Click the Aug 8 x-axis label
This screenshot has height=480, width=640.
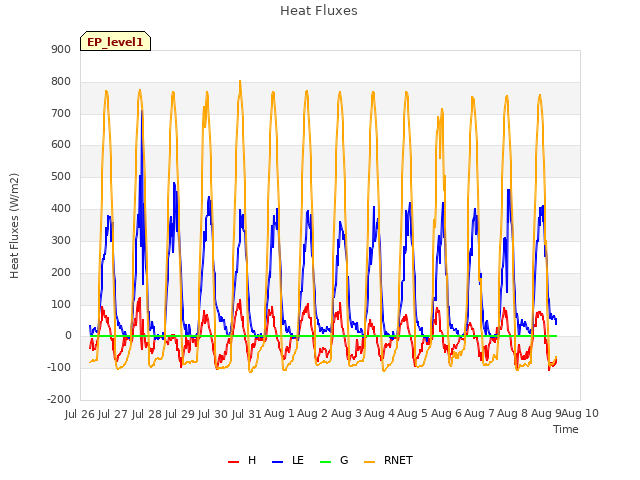pyautogui.click(x=512, y=413)
